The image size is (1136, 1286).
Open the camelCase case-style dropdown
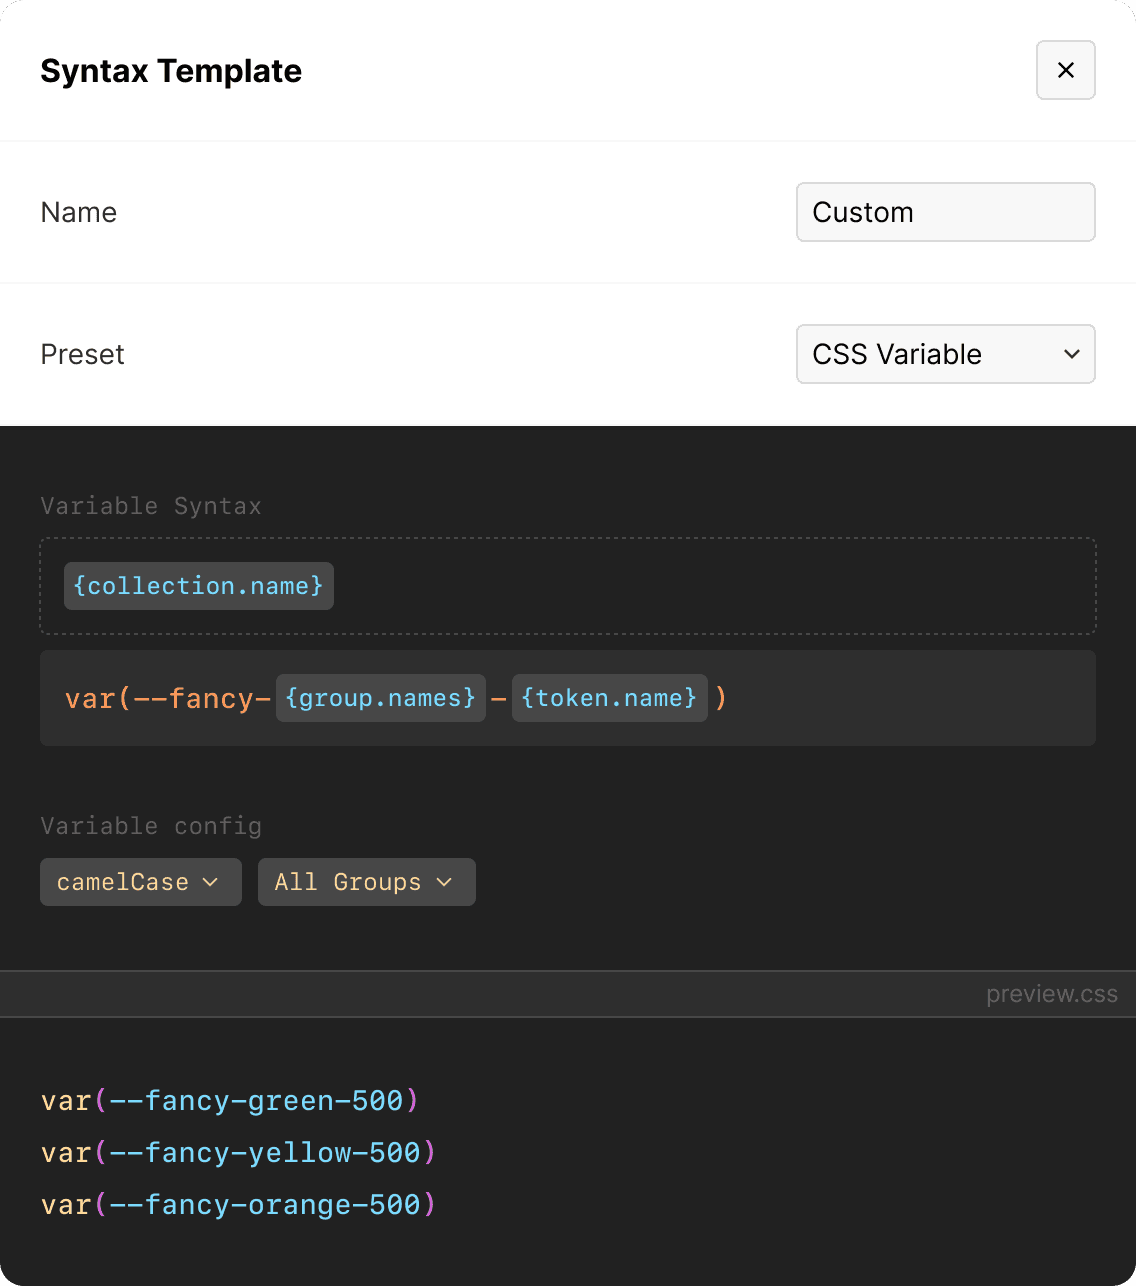click(141, 882)
